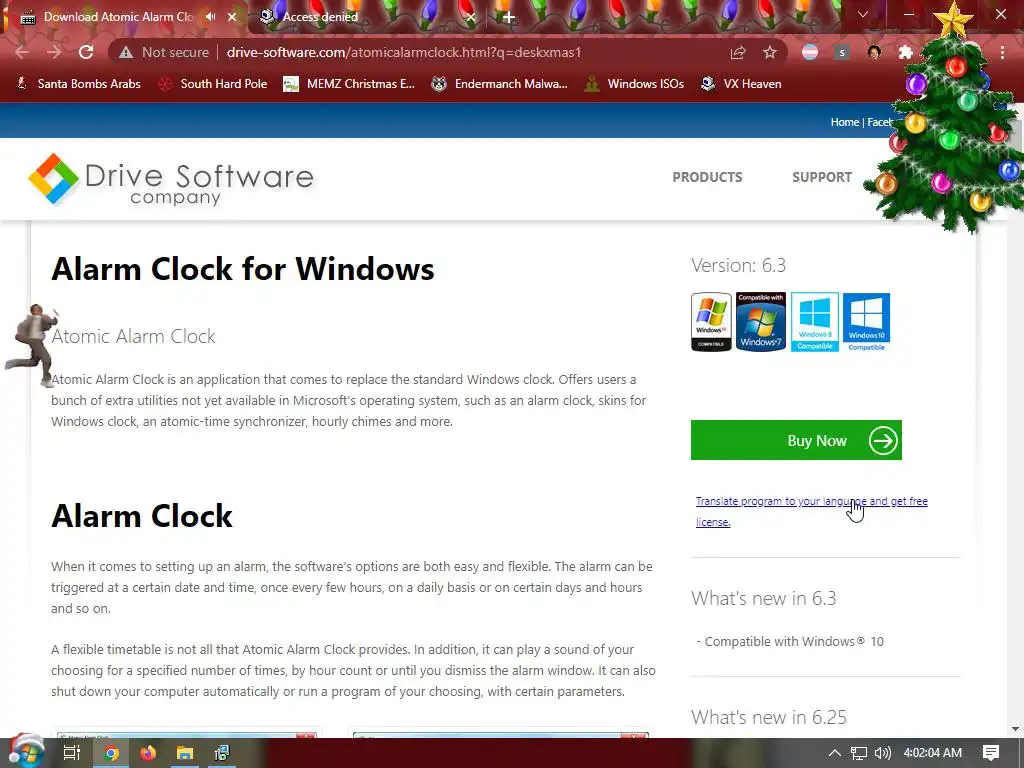Screen dimensions: 1024x768
Task: Expand the tab search dropdown arrow
Action: click(863, 14)
